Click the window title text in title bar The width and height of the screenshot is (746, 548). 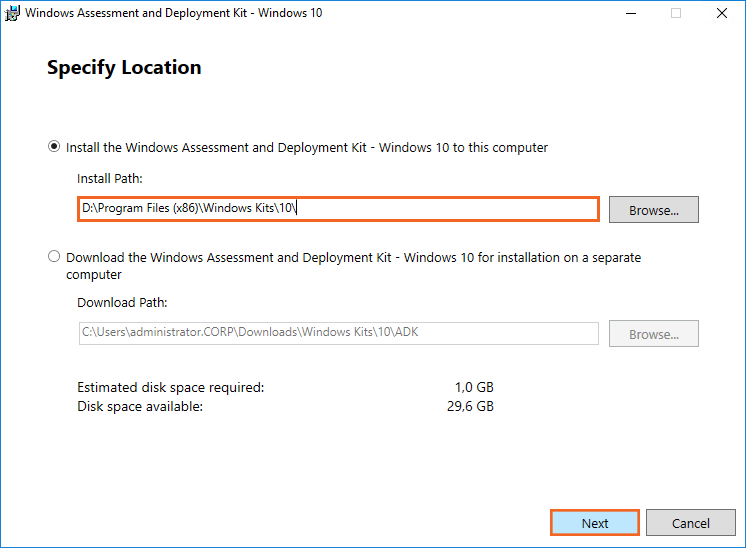click(173, 13)
